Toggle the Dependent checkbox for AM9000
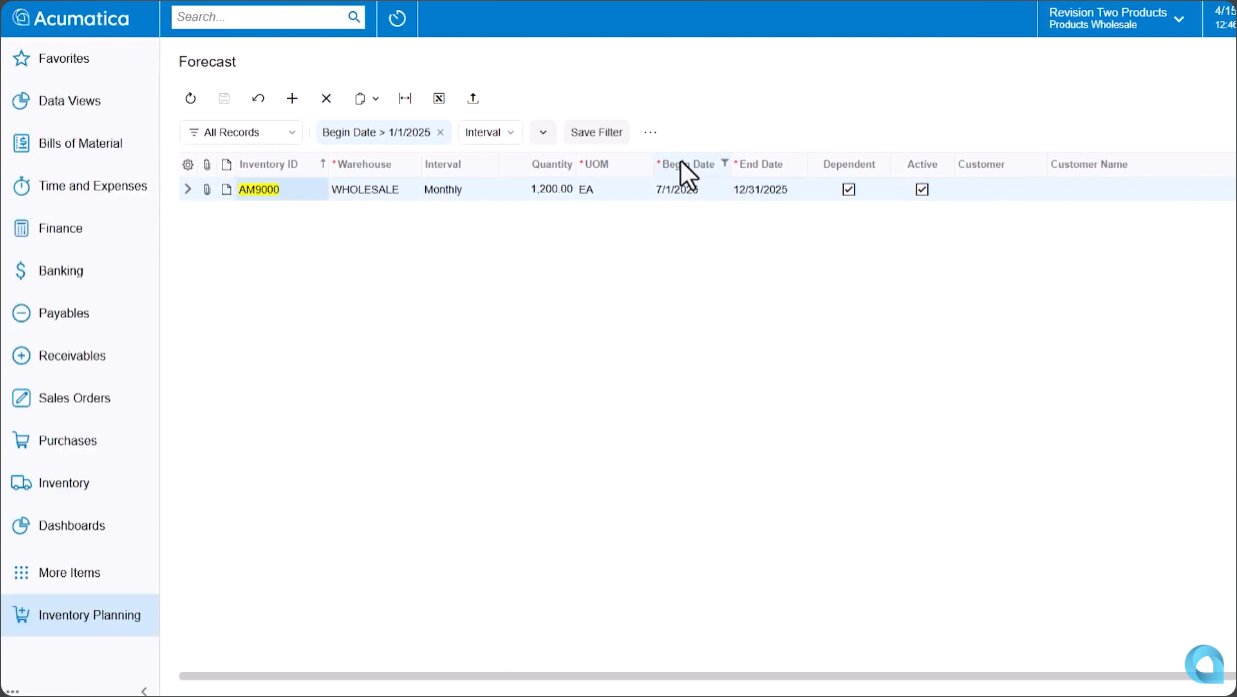This screenshot has height=697, width=1237. 849,189
